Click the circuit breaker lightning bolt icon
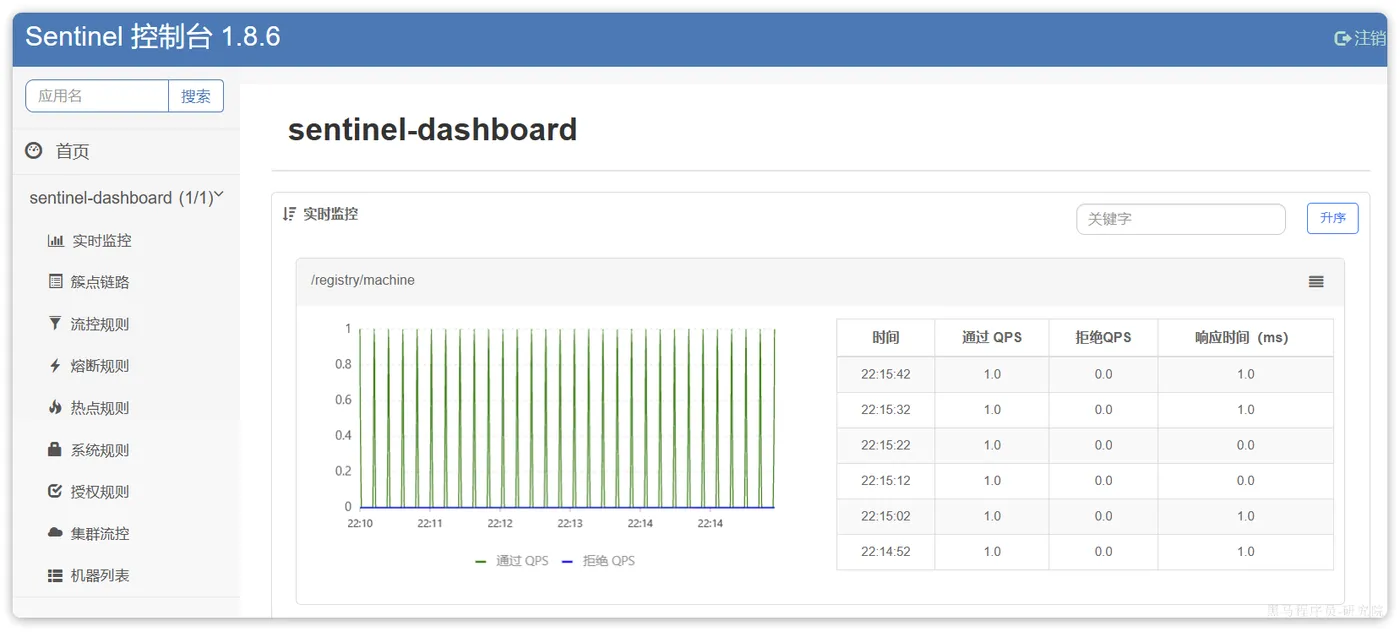The height and width of the screenshot is (632, 1400). pyautogui.click(x=55, y=366)
